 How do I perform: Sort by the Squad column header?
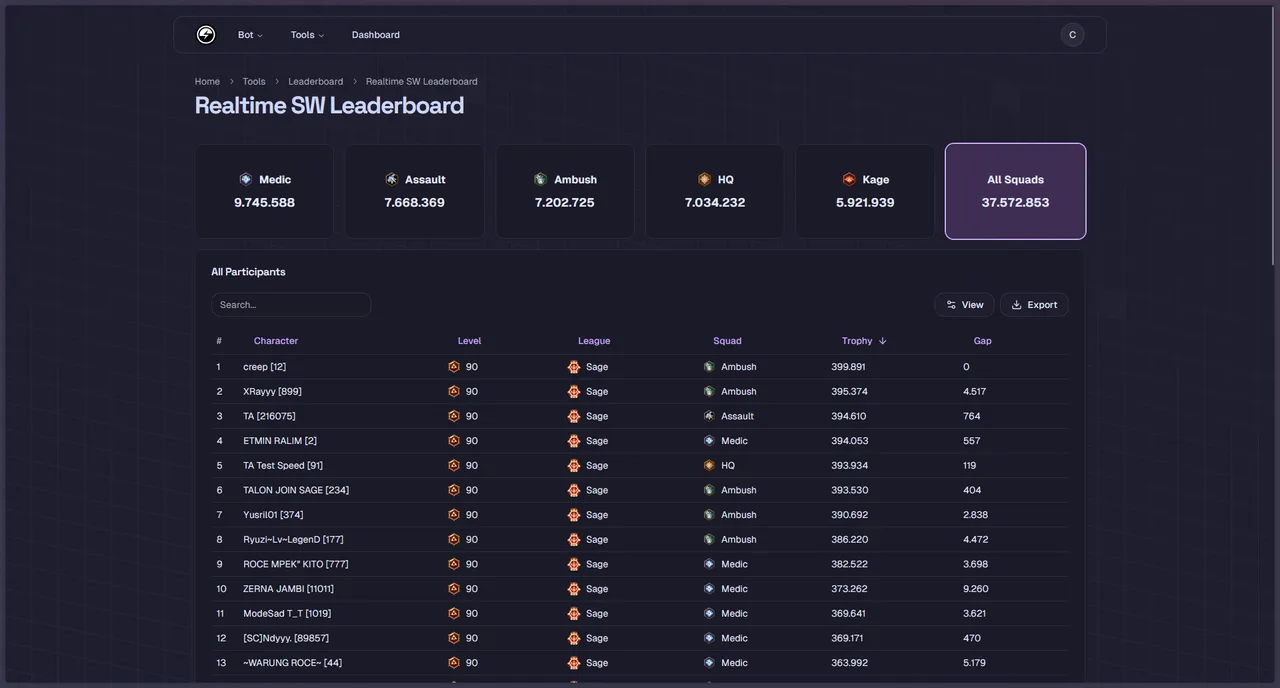coord(727,341)
